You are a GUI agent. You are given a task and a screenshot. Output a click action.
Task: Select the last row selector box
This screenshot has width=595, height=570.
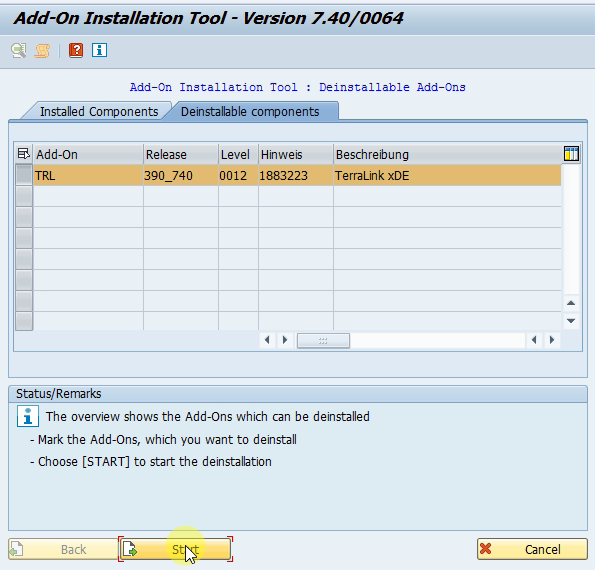click(x=24, y=321)
